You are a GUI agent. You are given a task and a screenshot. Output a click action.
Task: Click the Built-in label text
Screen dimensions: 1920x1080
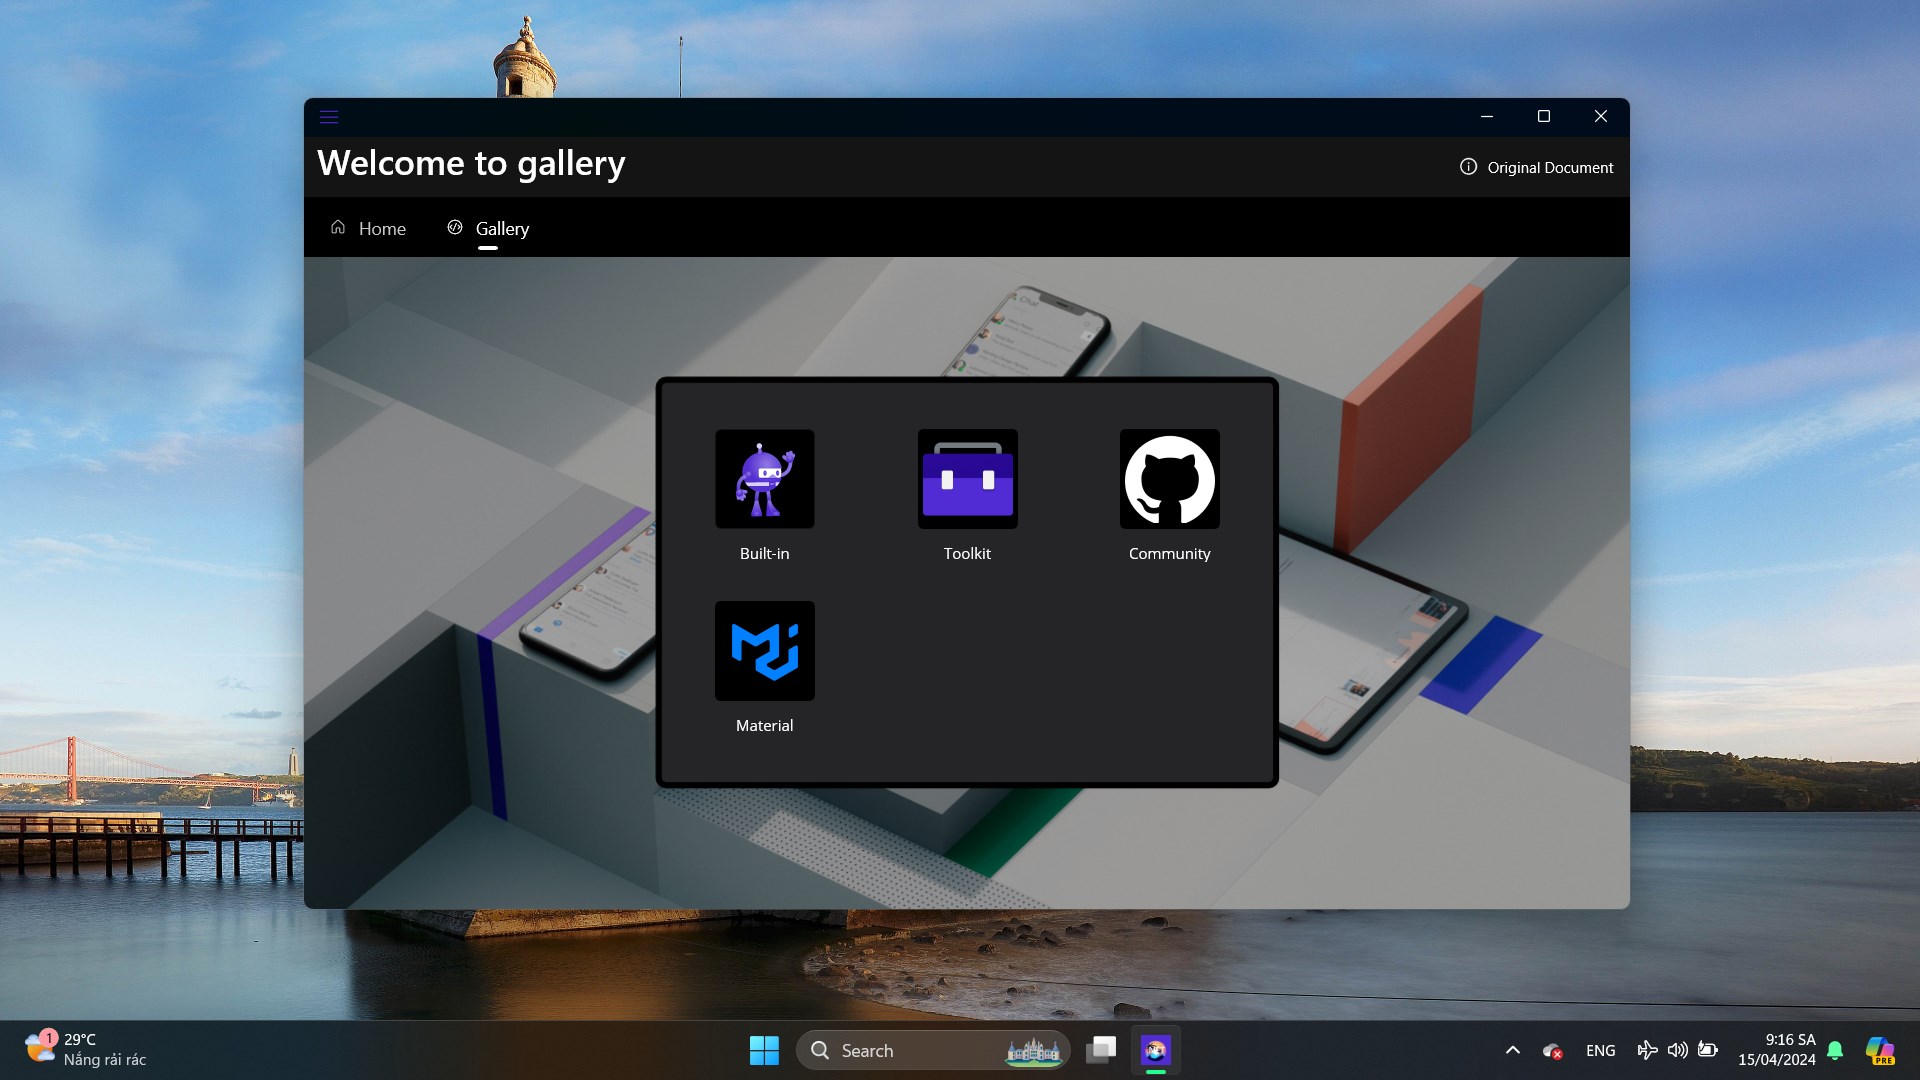[x=764, y=554]
